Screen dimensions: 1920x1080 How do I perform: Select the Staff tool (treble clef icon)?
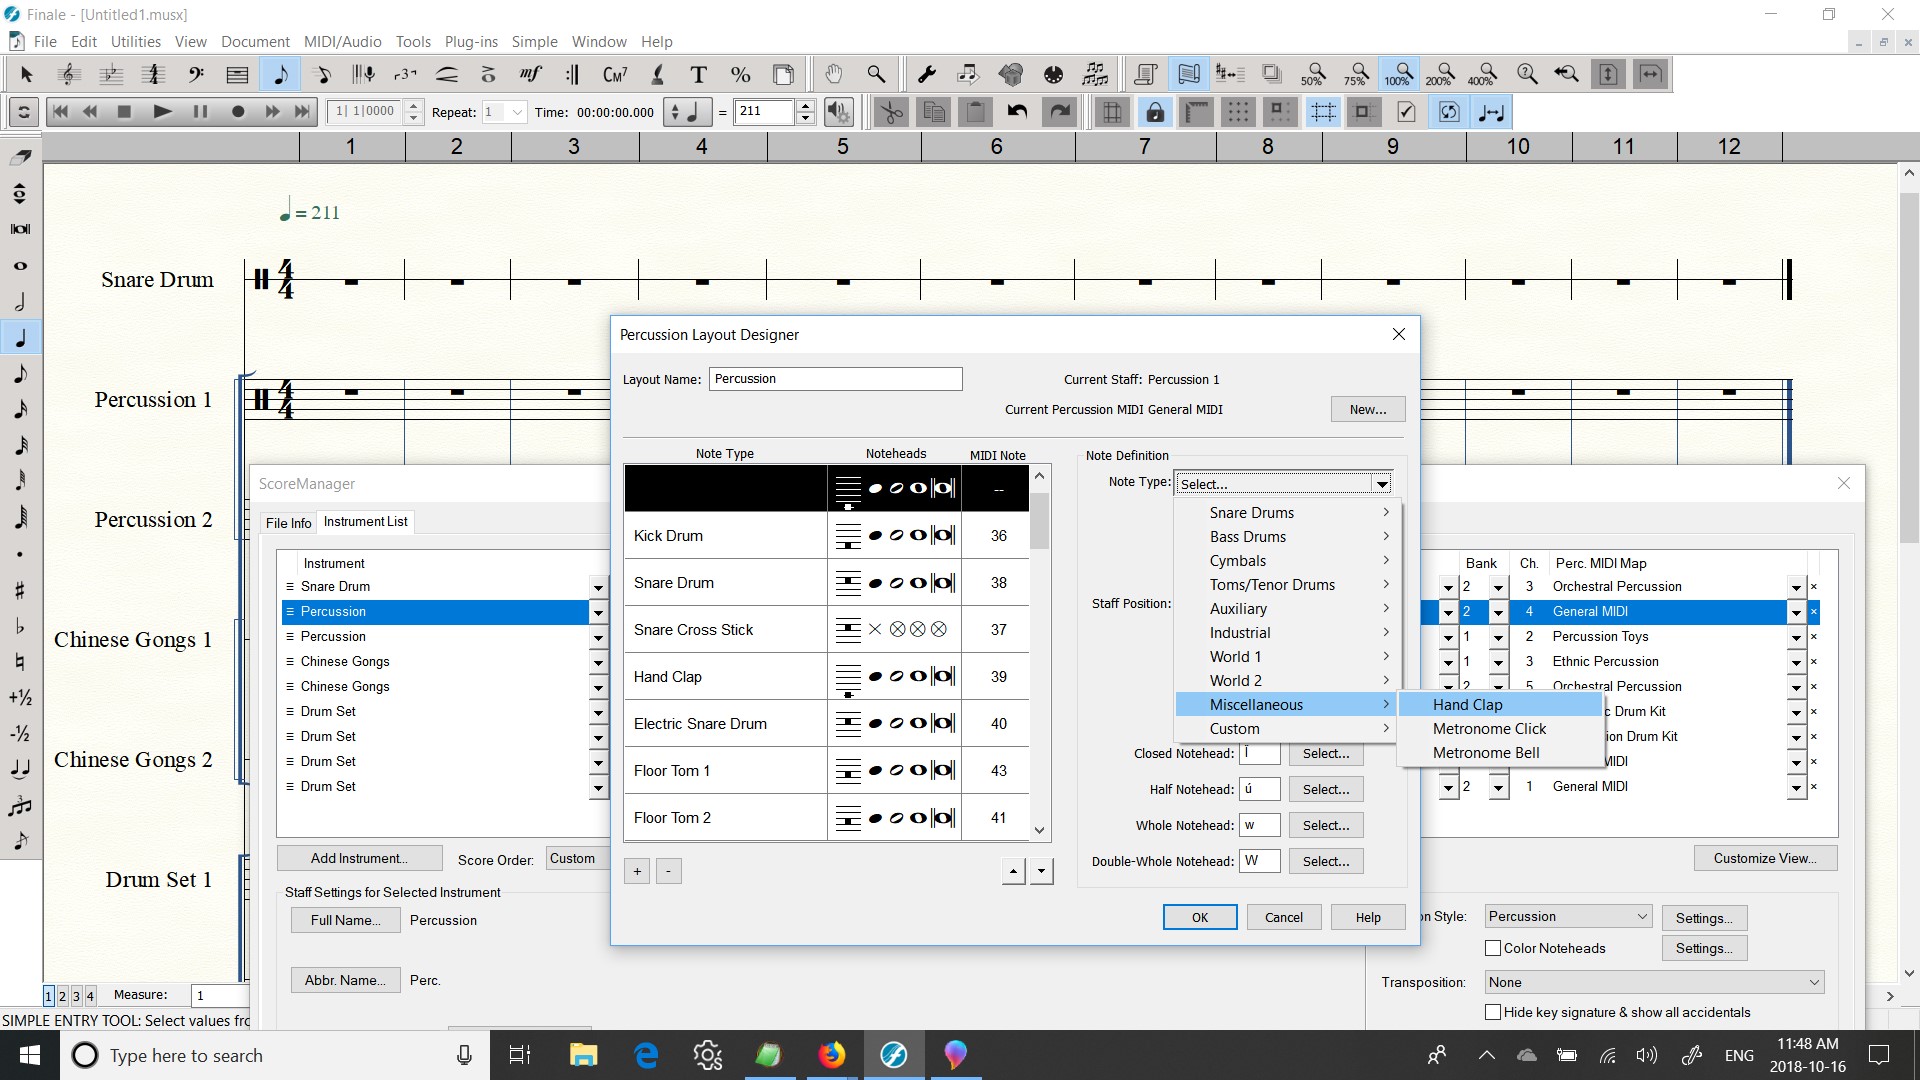point(69,74)
